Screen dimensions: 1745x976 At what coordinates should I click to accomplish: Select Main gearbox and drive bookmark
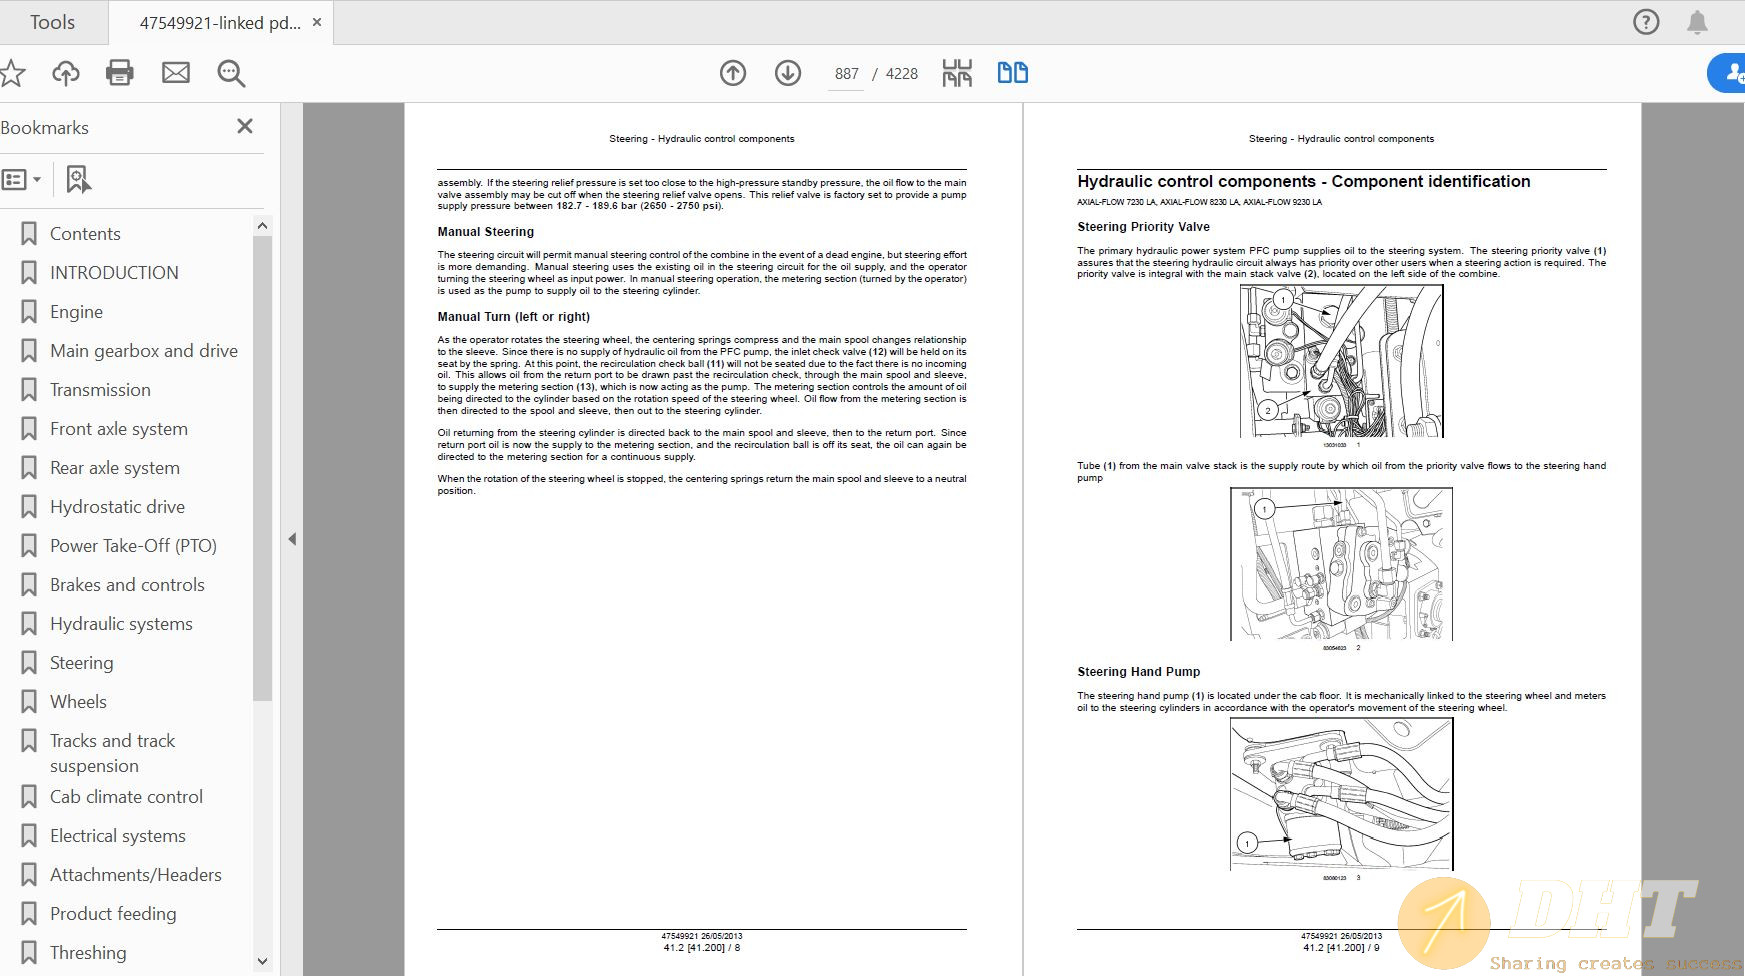pyautogui.click(x=144, y=351)
